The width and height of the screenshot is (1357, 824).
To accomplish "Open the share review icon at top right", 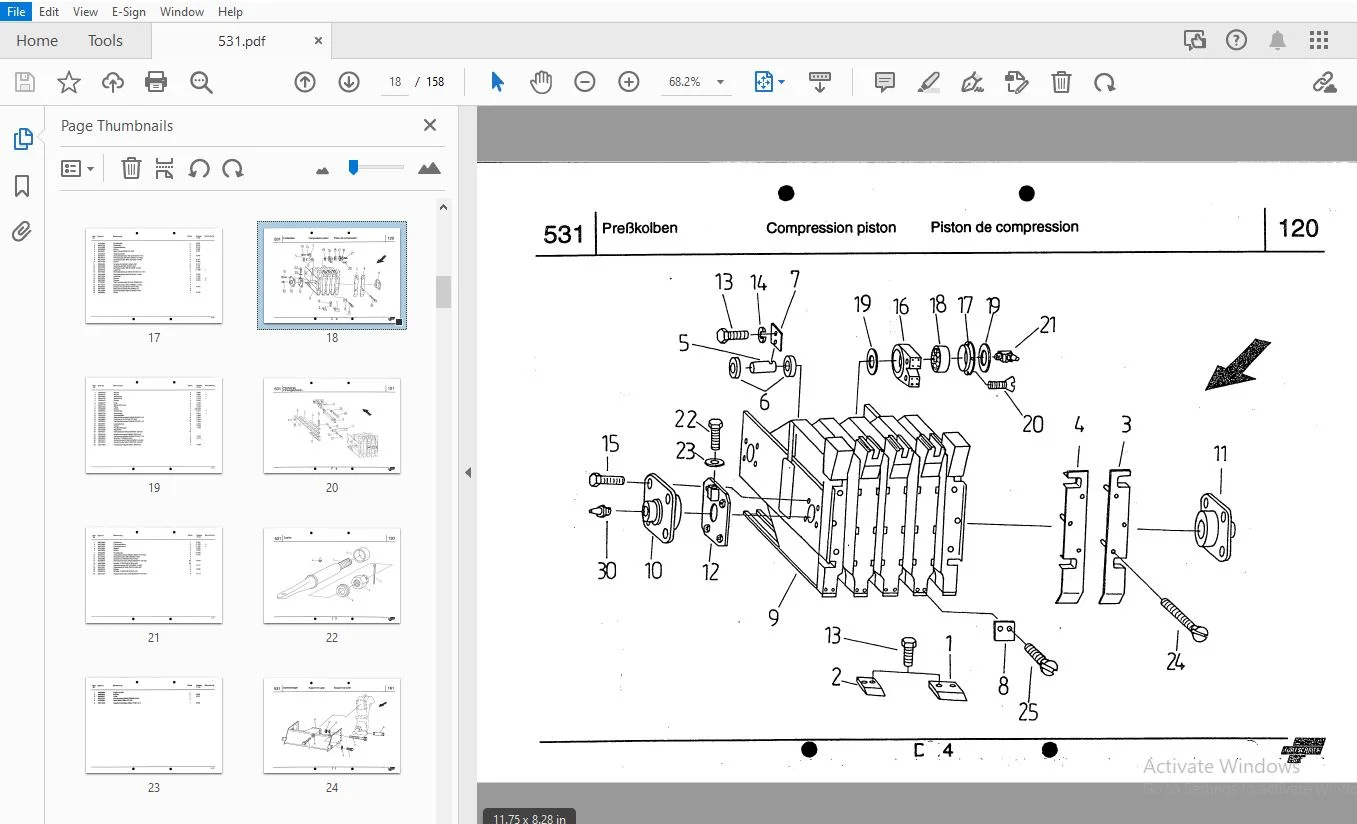I will [1195, 40].
